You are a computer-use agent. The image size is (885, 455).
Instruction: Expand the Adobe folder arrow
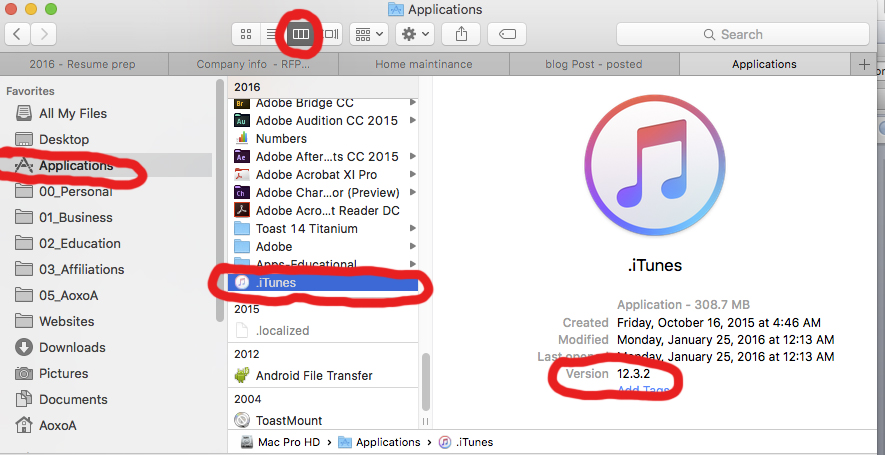[x=413, y=247]
